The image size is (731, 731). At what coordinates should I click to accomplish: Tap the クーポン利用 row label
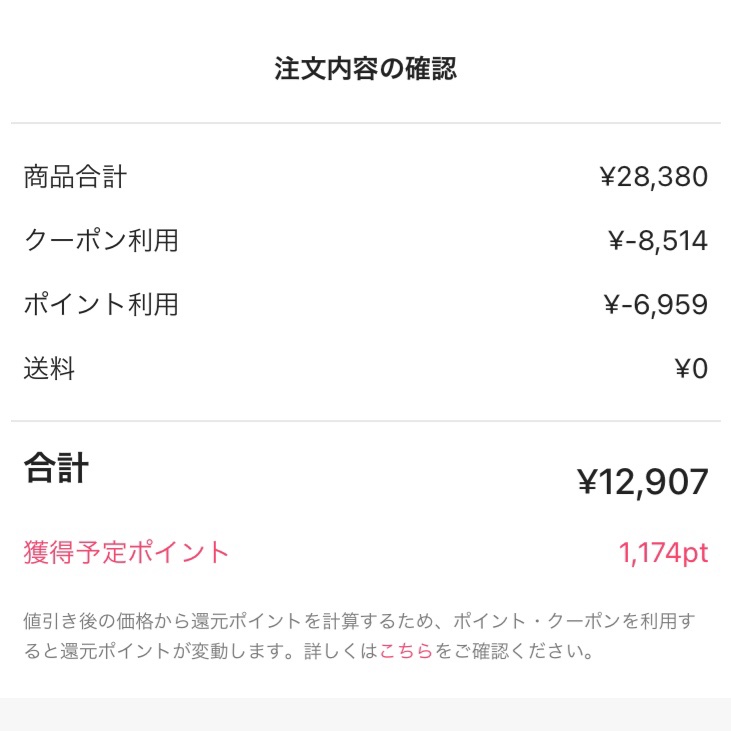pos(101,241)
